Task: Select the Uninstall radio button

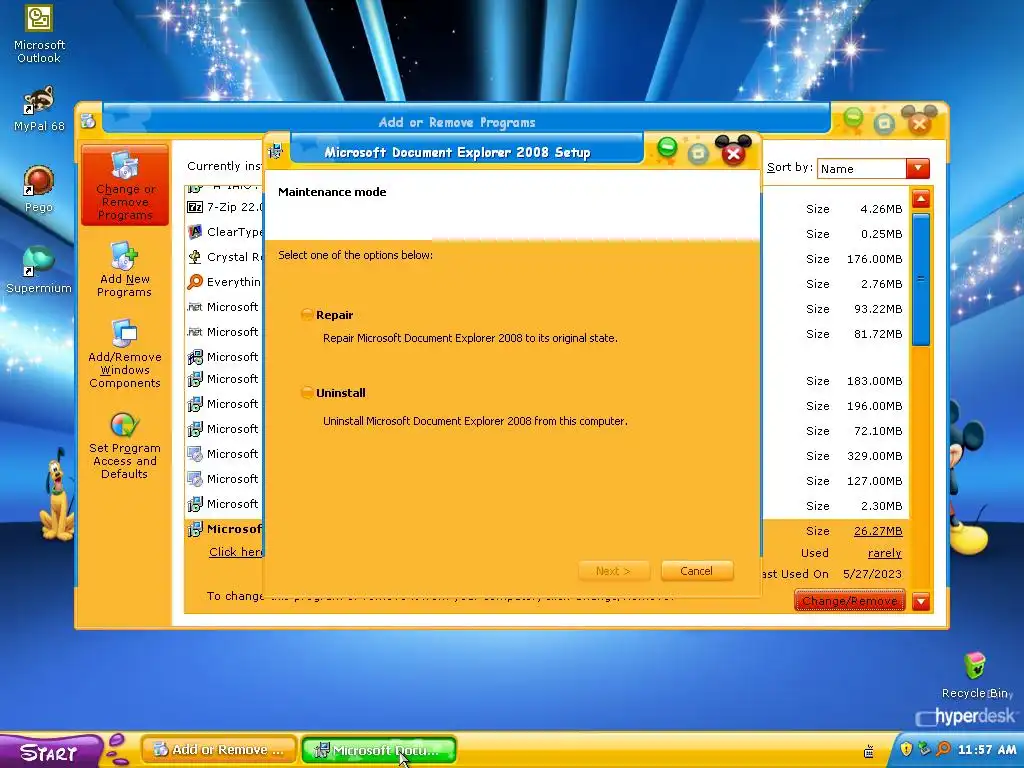Action: tap(307, 392)
